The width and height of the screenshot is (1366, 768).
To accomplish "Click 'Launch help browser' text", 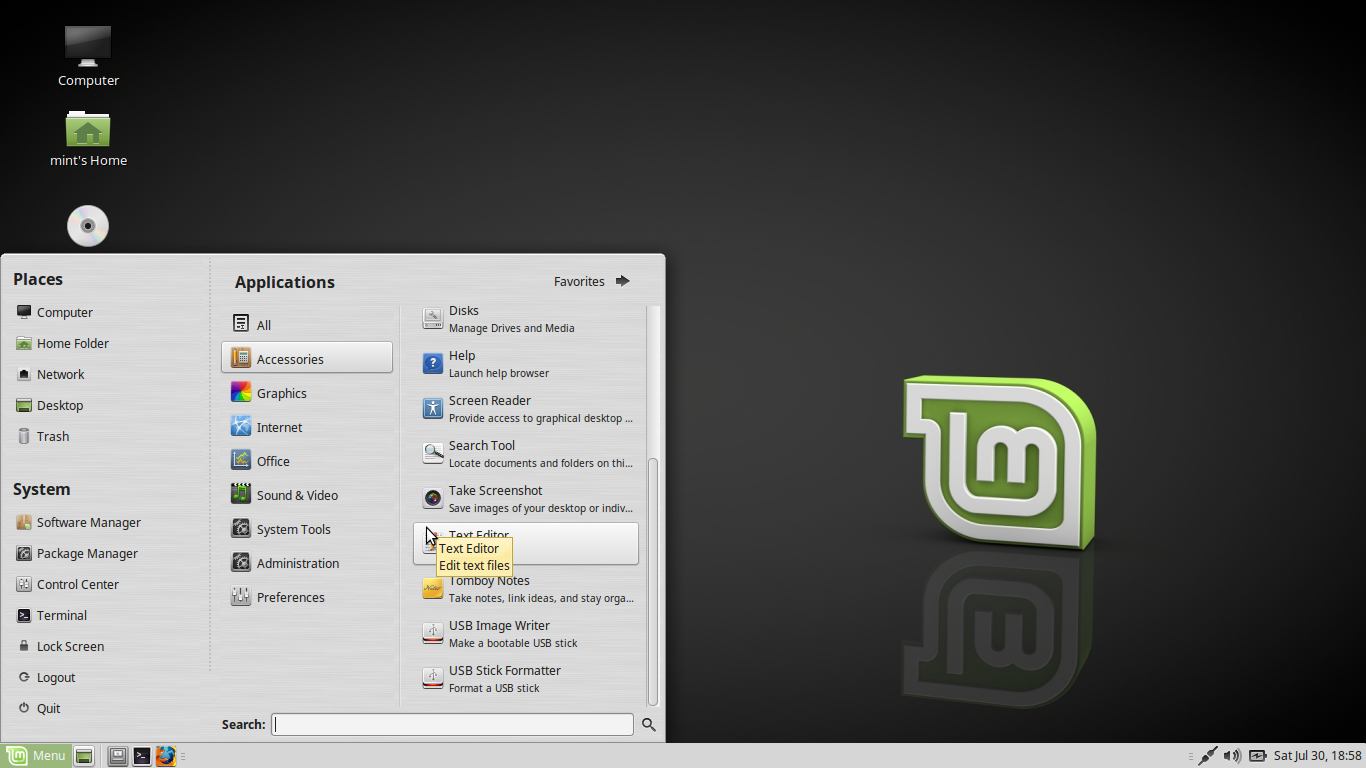I will [499, 373].
